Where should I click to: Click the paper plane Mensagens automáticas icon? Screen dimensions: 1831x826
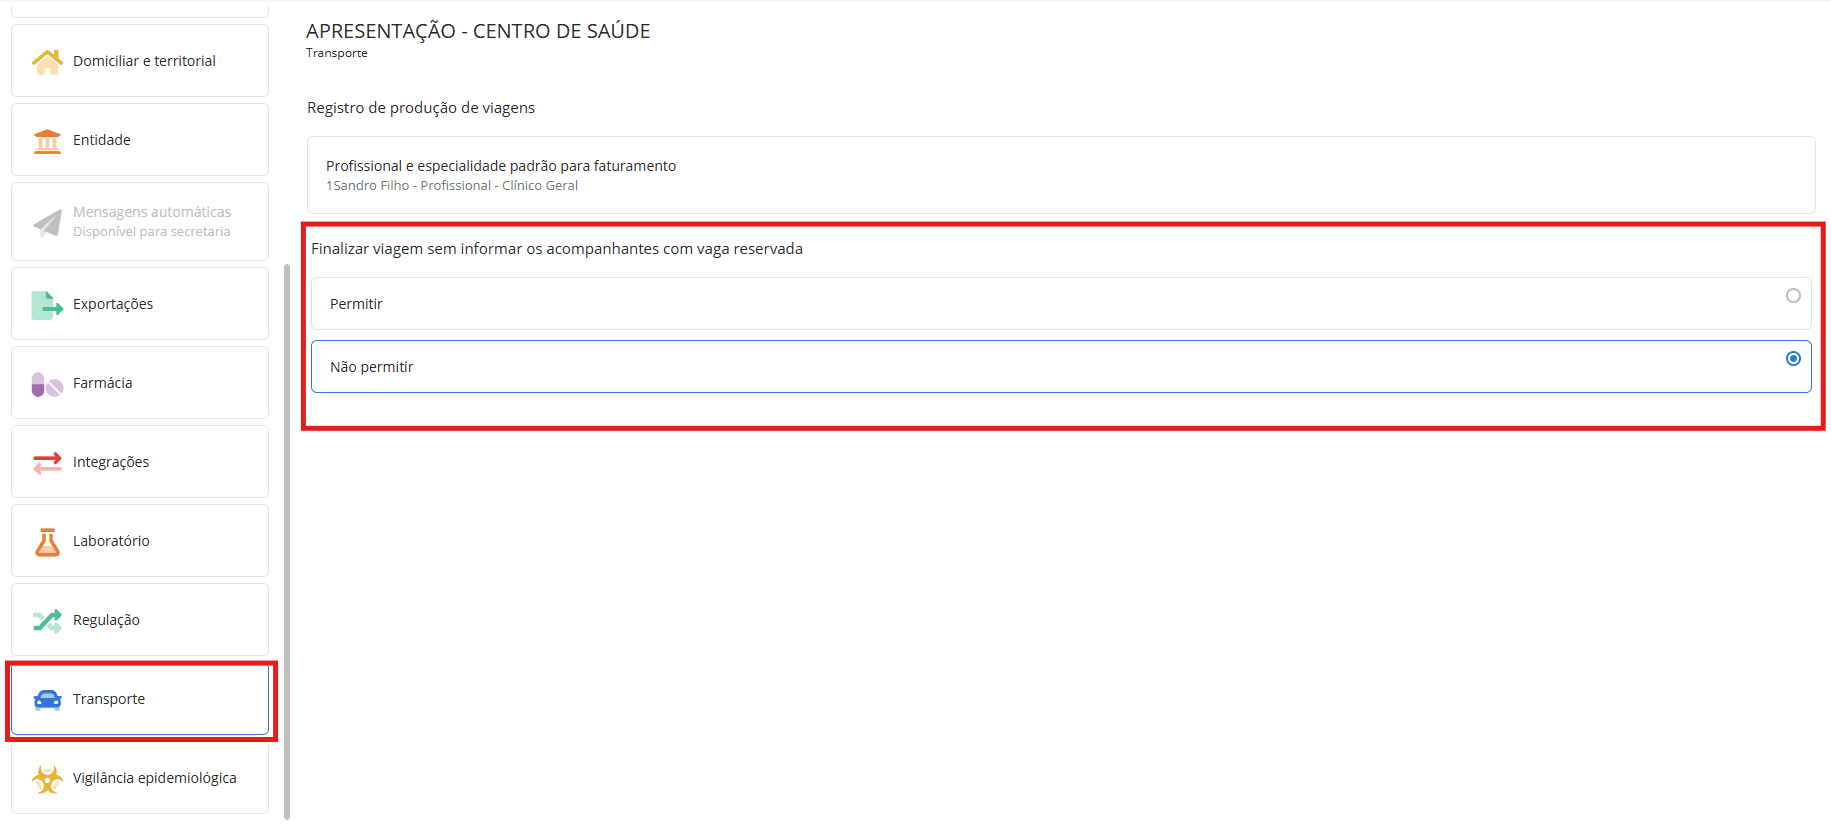point(47,222)
